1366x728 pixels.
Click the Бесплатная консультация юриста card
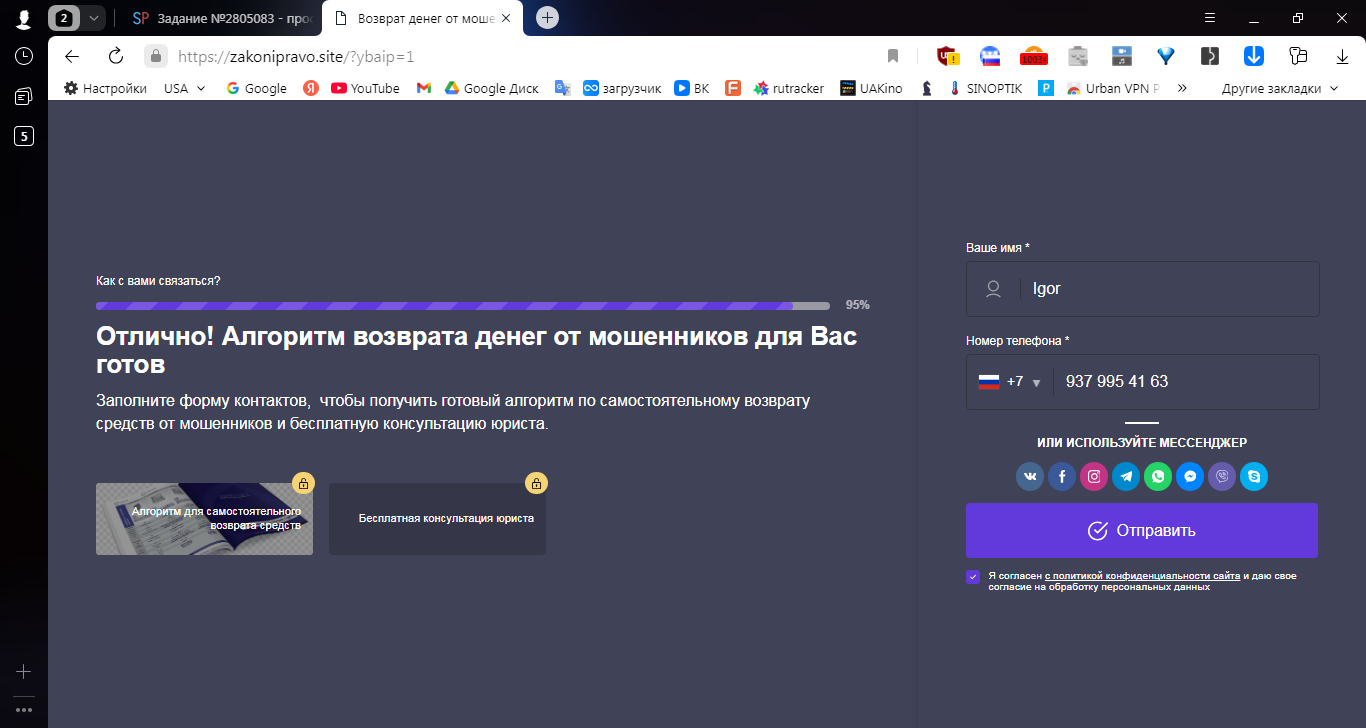[x=437, y=519]
